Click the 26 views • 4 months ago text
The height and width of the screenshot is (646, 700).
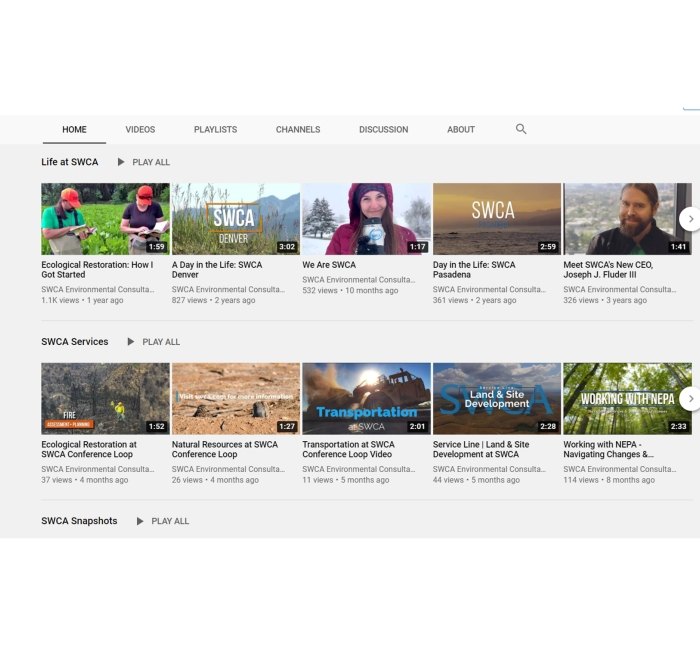[x=215, y=479]
